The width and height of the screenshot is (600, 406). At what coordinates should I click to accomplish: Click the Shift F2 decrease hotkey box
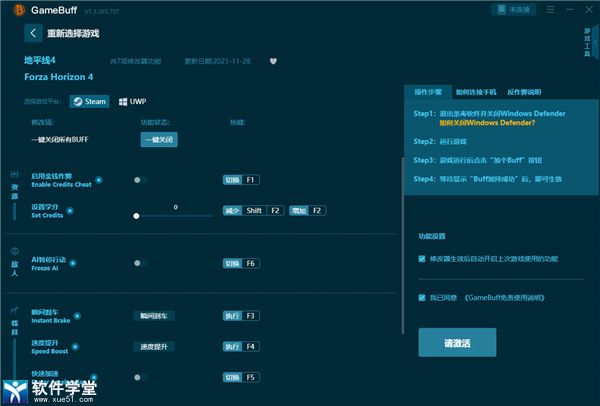coord(254,210)
